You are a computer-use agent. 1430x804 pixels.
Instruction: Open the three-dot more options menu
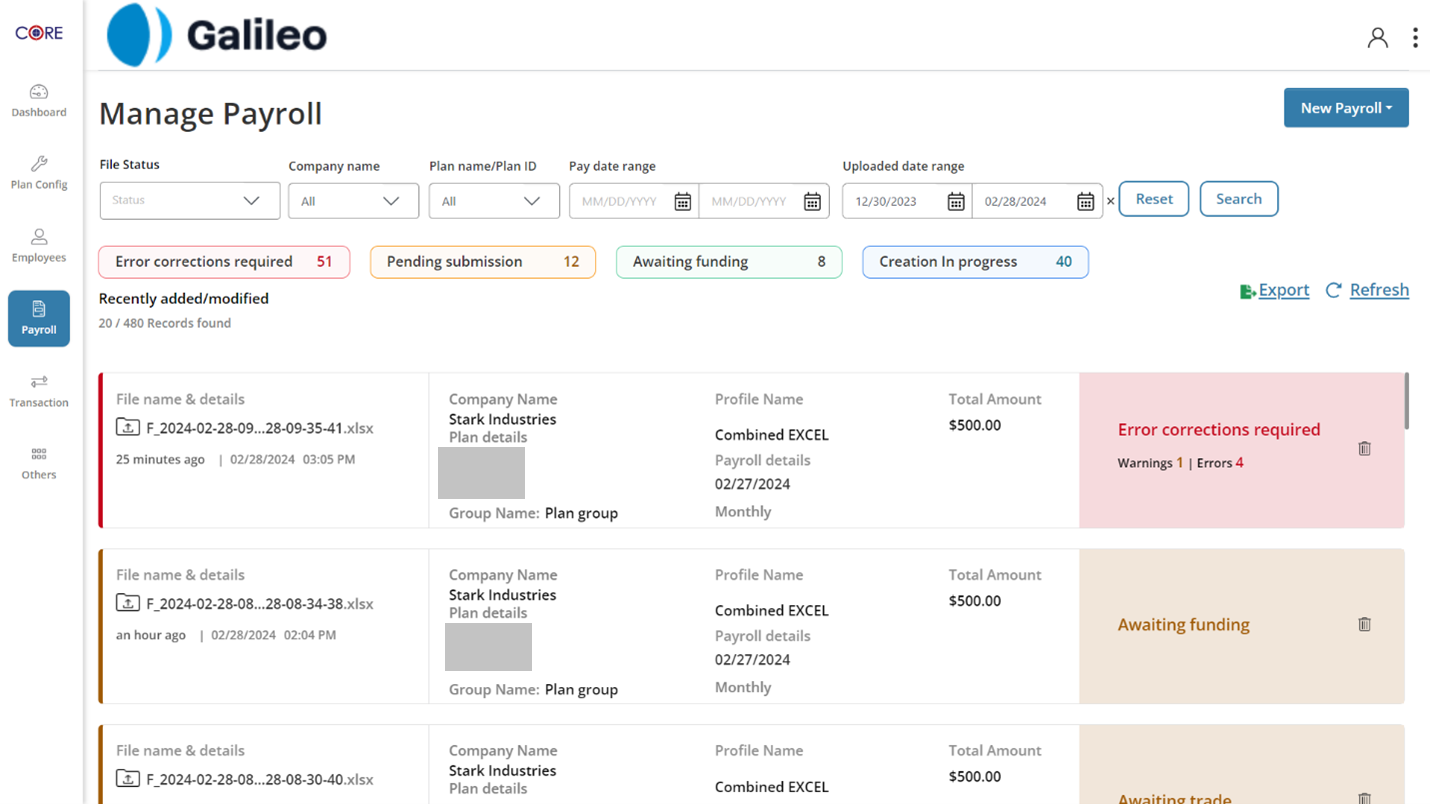pos(1415,38)
